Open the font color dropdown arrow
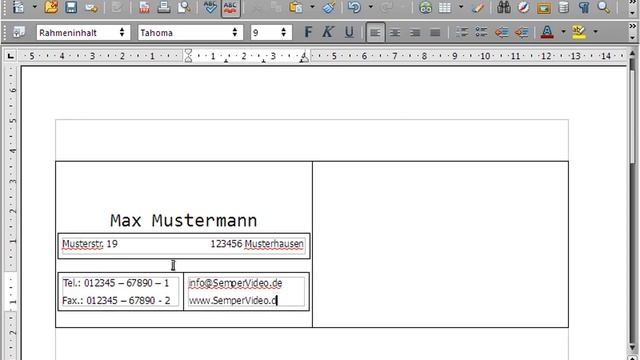The width and height of the screenshot is (640, 360). click(564, 32)
